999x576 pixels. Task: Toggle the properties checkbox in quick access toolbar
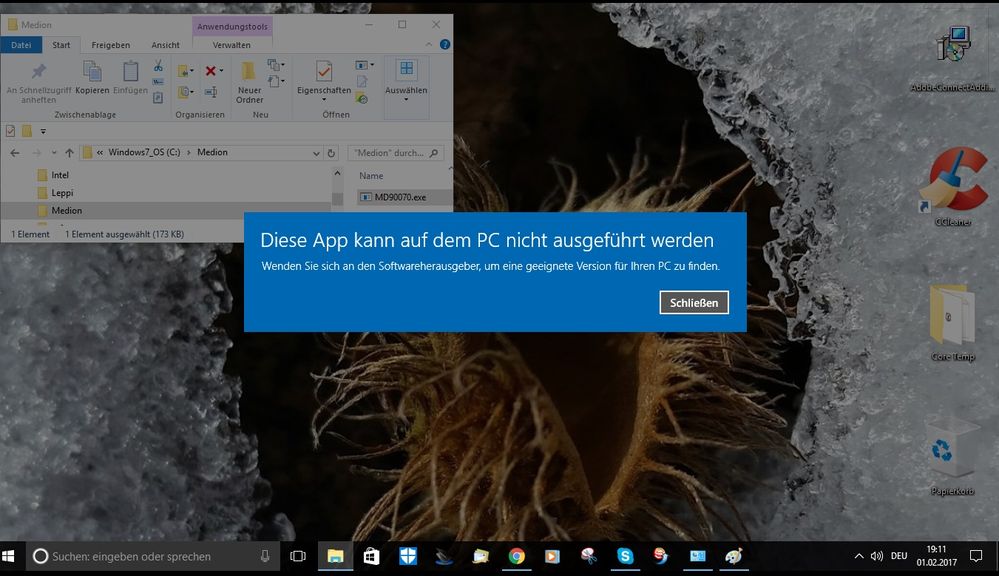pos(11,131)
